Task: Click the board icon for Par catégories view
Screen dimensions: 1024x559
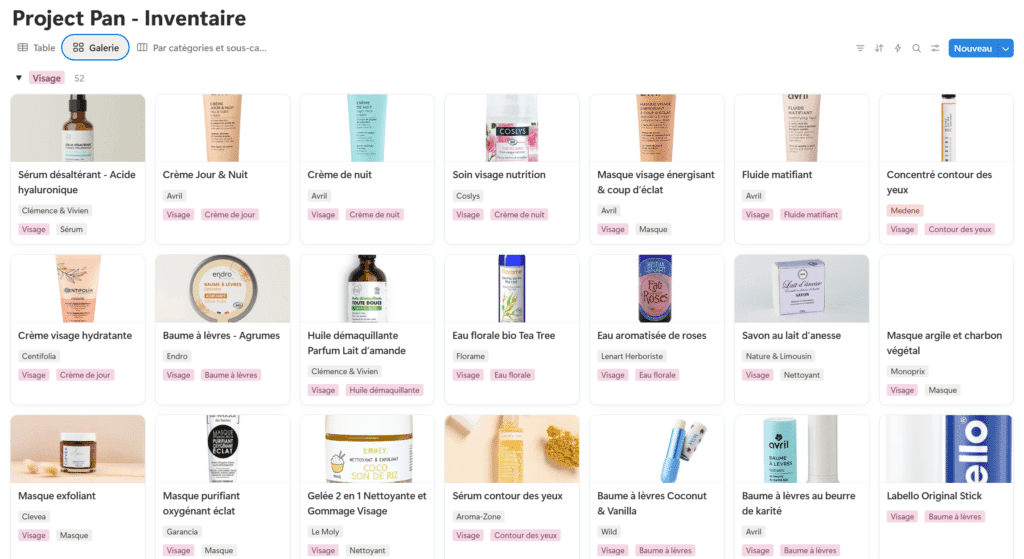Action: coord(142,48)
